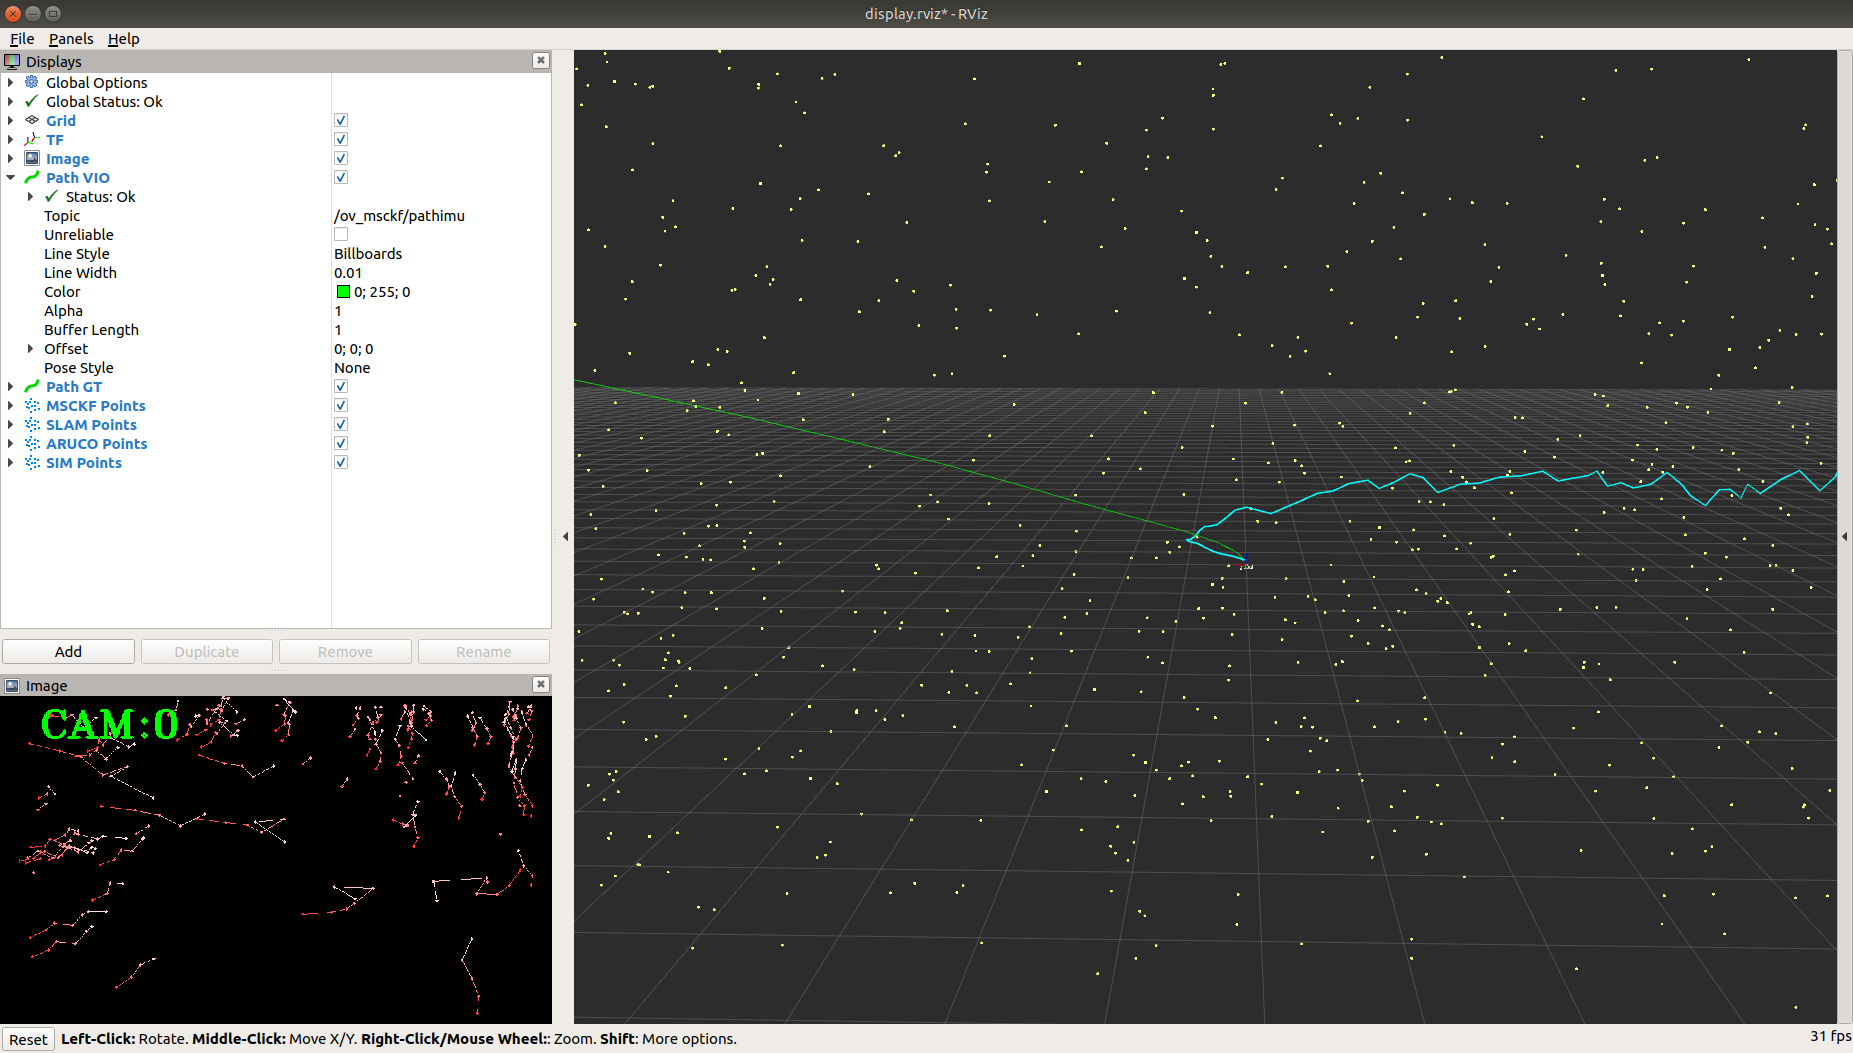Edit the Topic field /ov_msckf/pathimu
This screenshot has height=1053, width=1853.
[399, 215]
